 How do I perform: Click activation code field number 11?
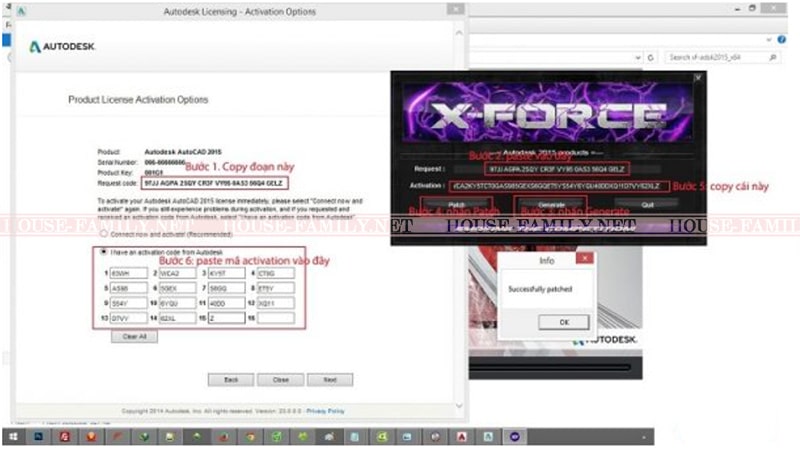pos(227,303)
